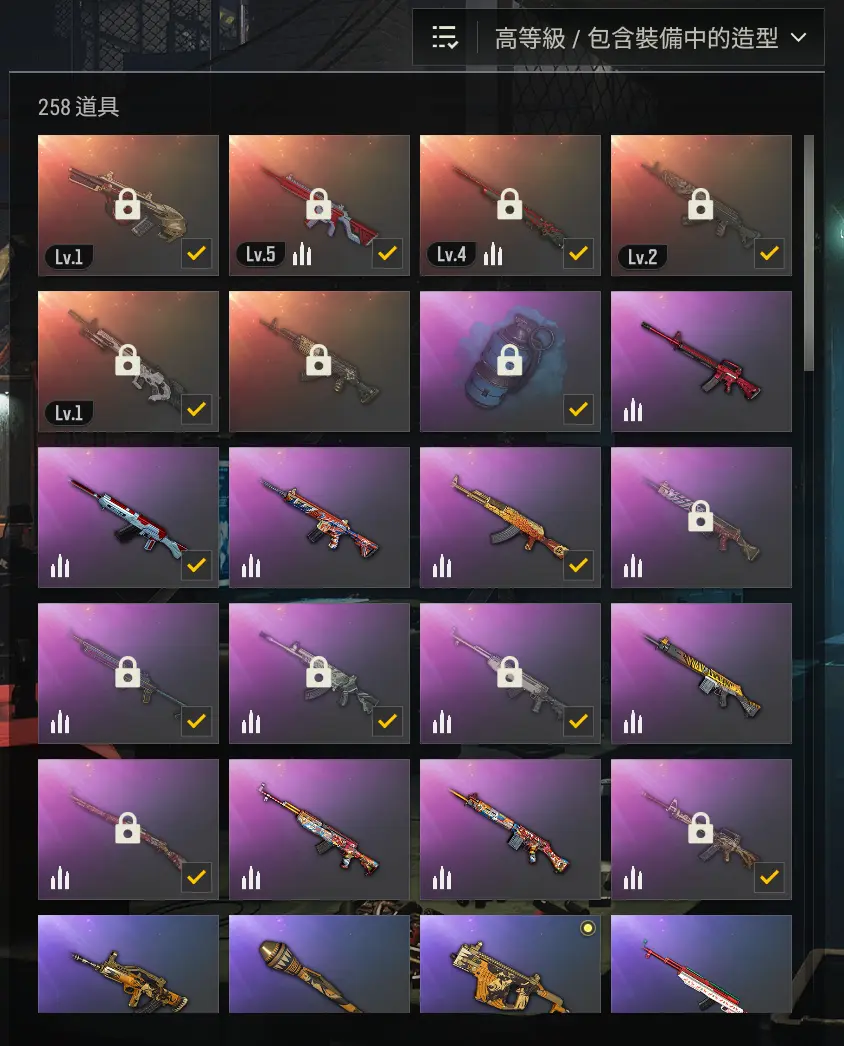Select the yellow tiger-stripe rifle skin
The height and width of the screenshot is (1046, 844).
[701, 673]
